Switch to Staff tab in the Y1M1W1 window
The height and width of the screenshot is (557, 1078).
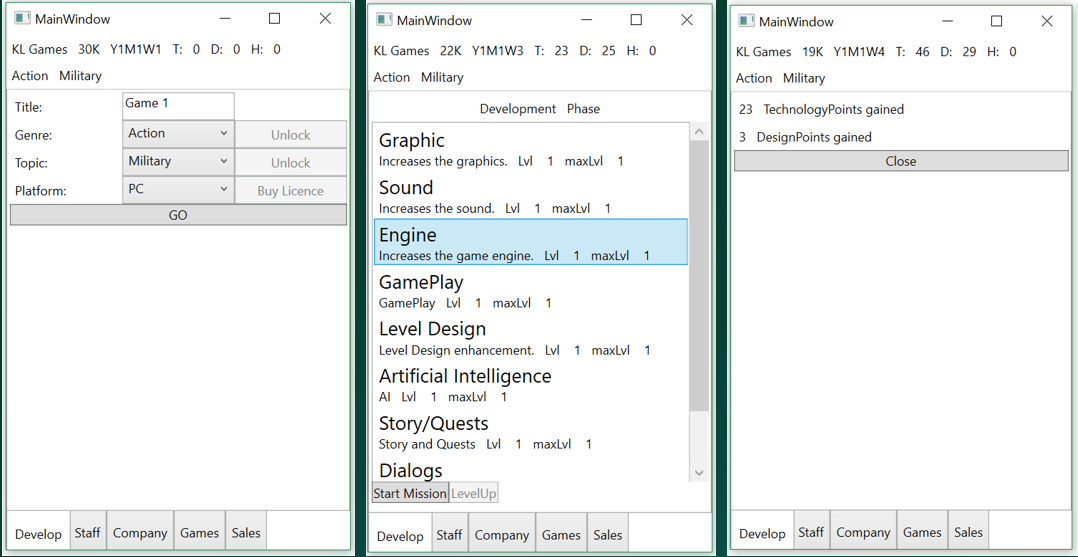click(88, 533)
